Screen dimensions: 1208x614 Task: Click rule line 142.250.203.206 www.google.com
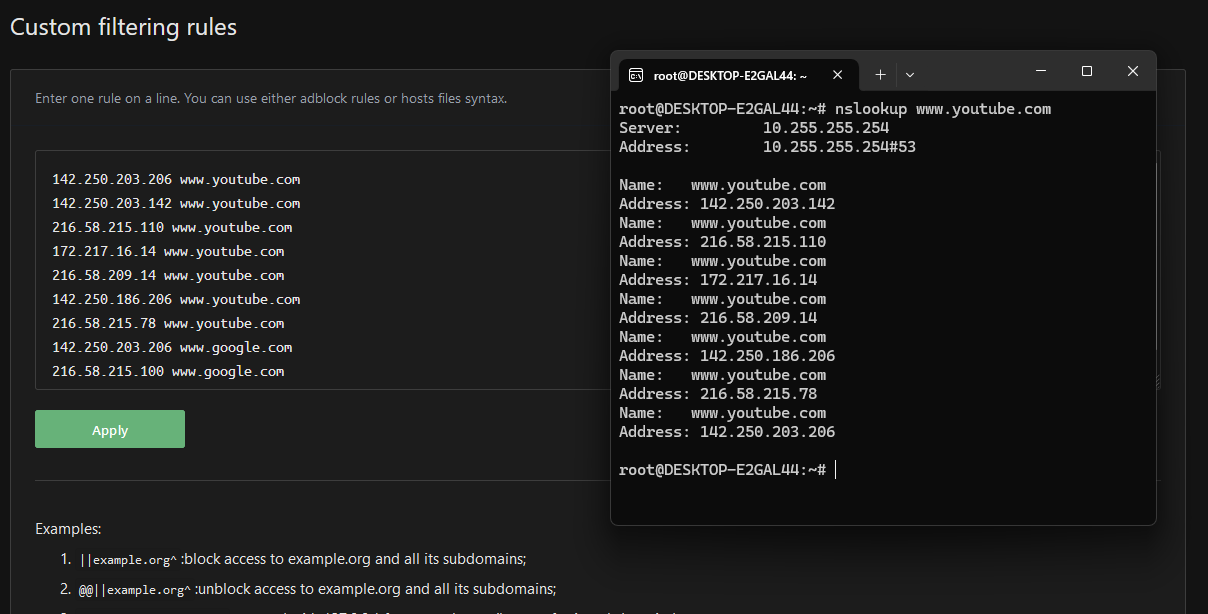(172, 348)
